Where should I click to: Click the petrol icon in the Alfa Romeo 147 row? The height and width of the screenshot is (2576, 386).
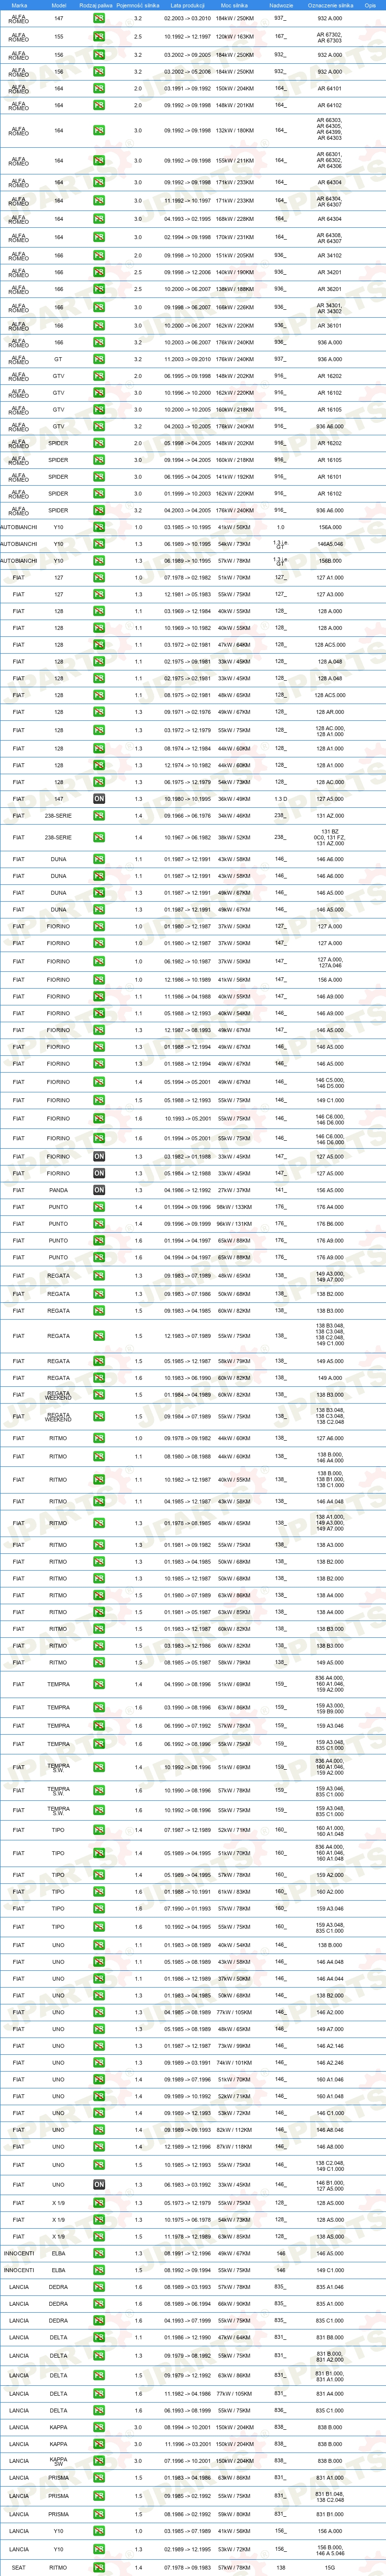99,19
